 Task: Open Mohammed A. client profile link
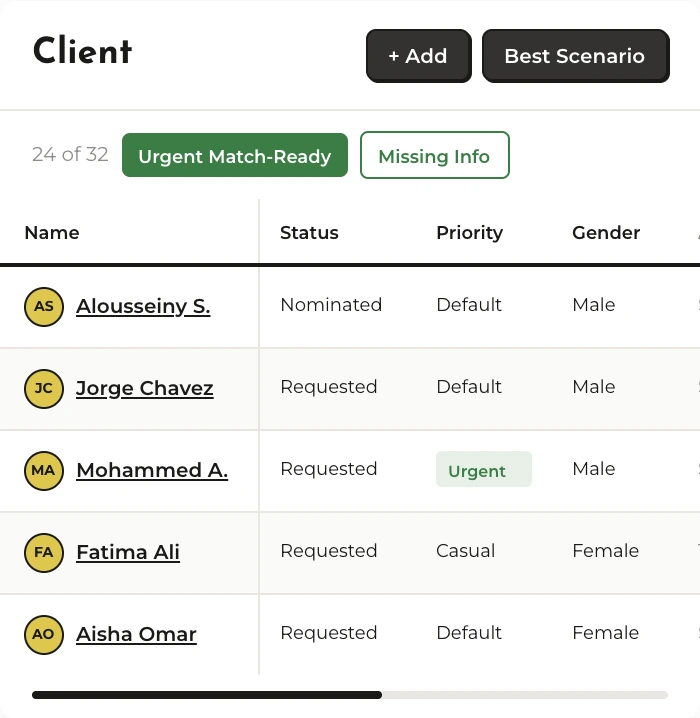point(152,471)
